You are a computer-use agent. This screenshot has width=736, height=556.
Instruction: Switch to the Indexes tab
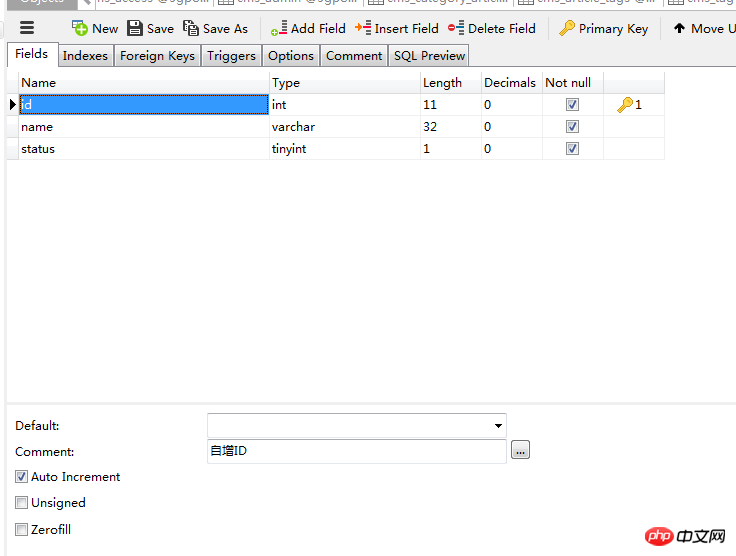[x=85, y=55]
